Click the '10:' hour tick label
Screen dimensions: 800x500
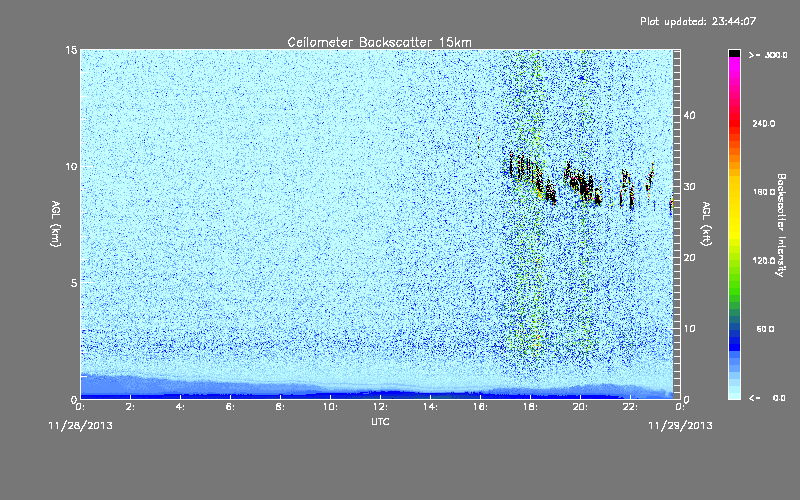(331, 407)
